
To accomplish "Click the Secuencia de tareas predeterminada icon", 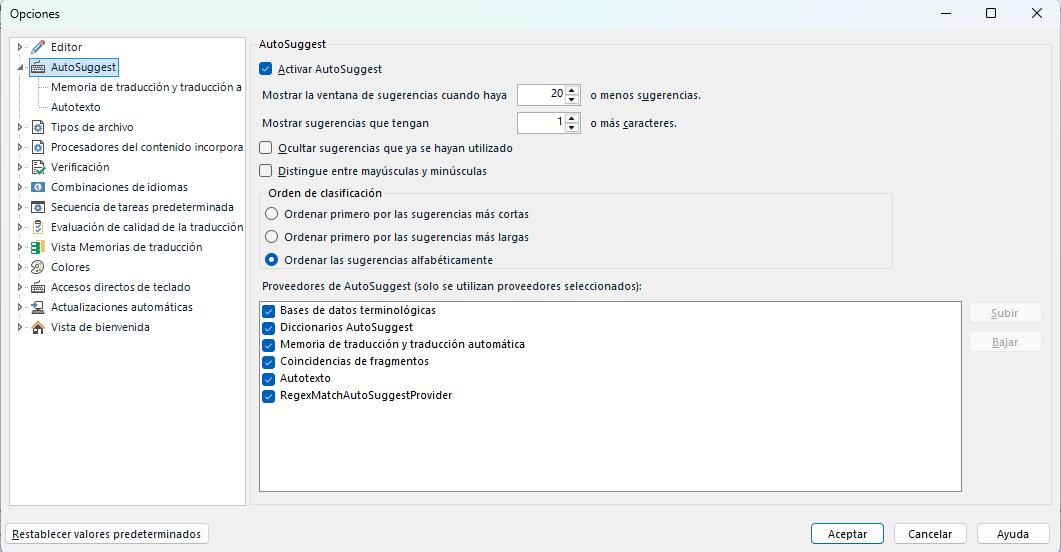I will (38, 207).
